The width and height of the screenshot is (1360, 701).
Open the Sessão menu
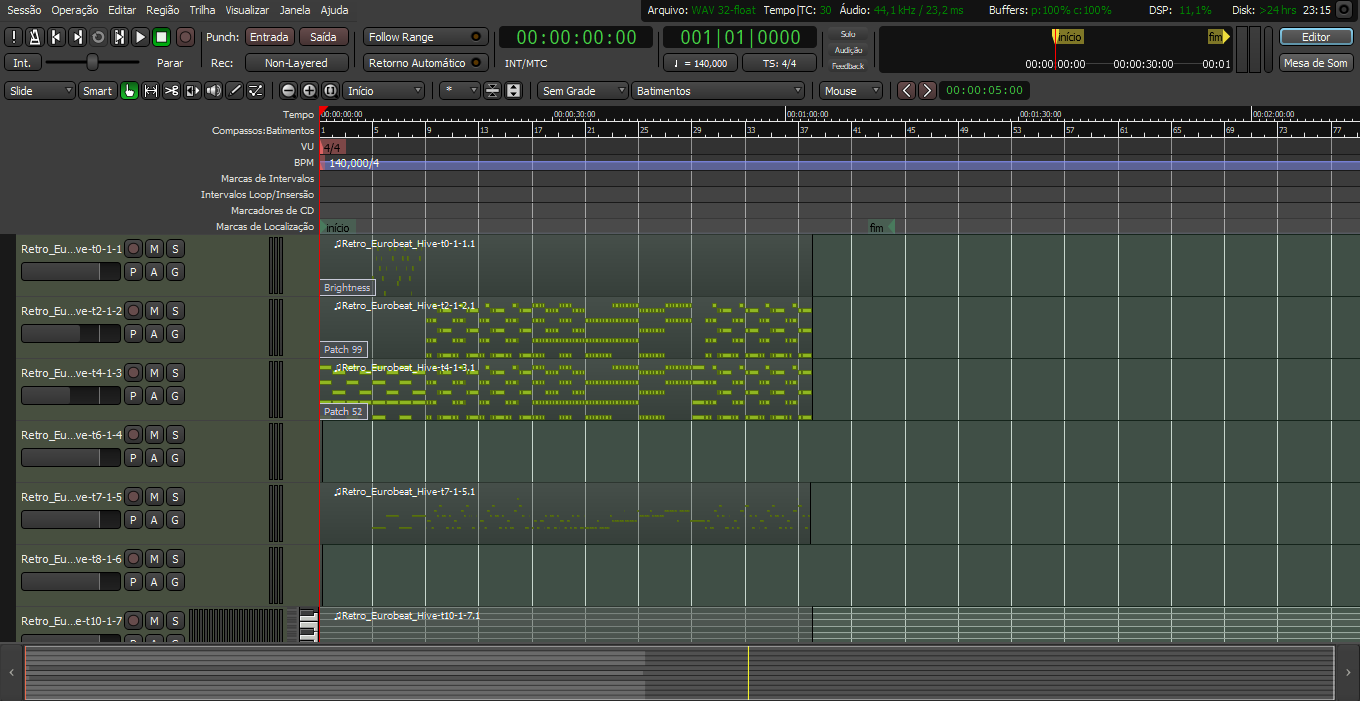[25, 9]
